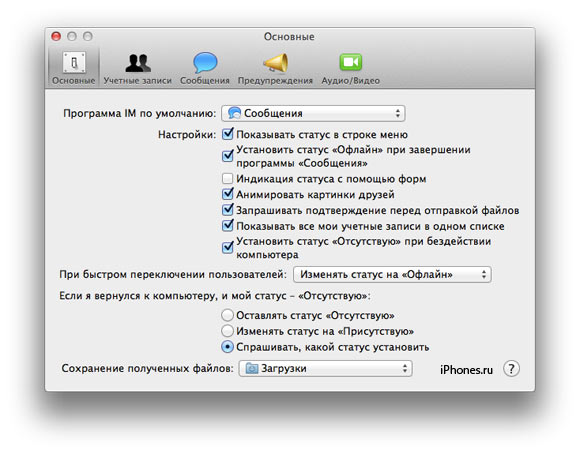Click the Основные window title text

click(289, 37)
